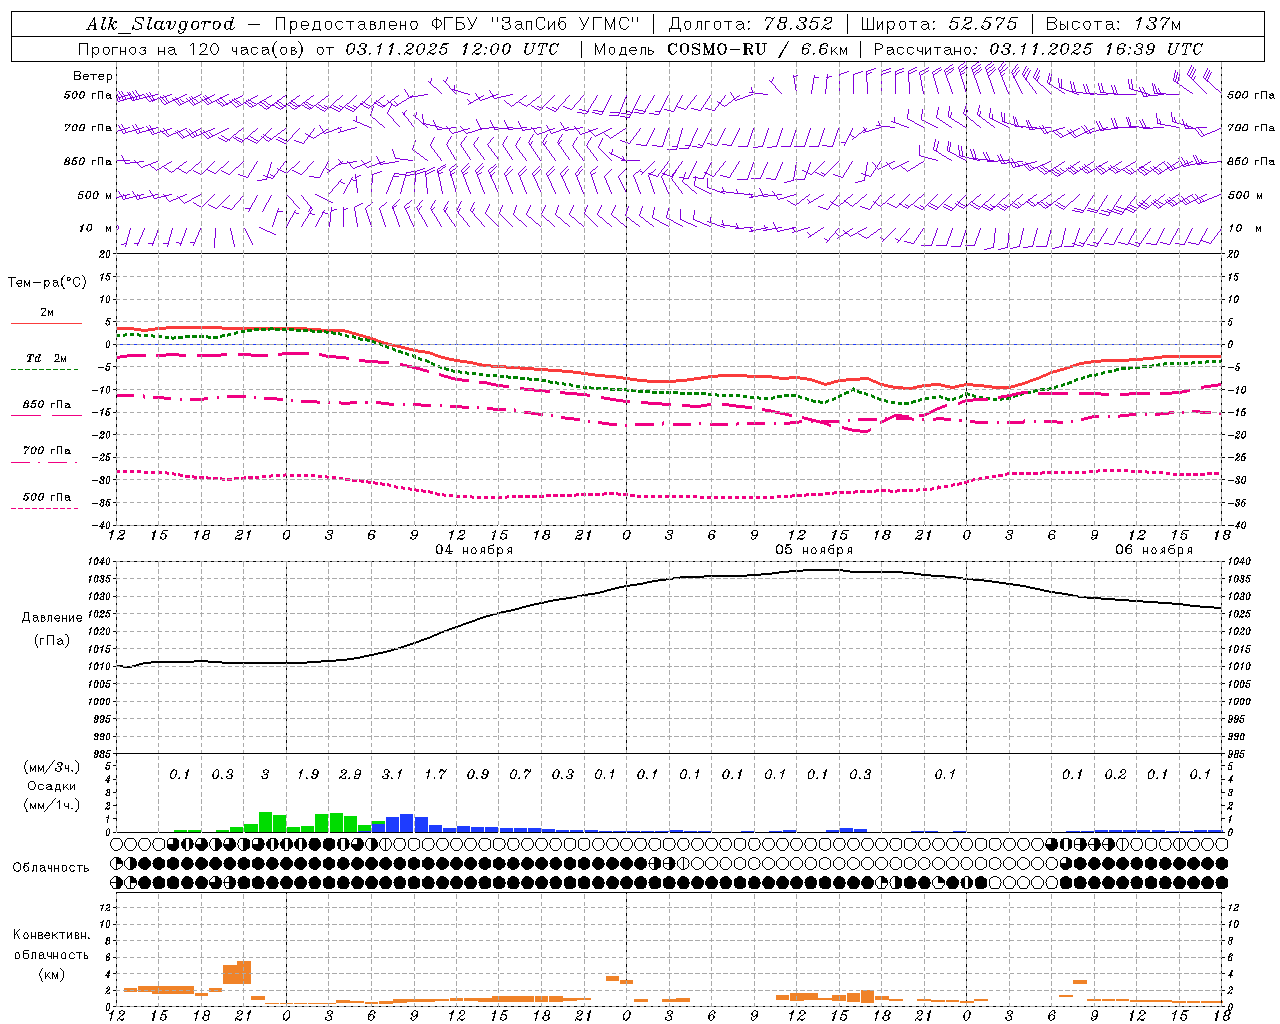Click the elevation label Высота: 137м
This screenshot has height=1024, width=1280.
[x=1113, y=24]
